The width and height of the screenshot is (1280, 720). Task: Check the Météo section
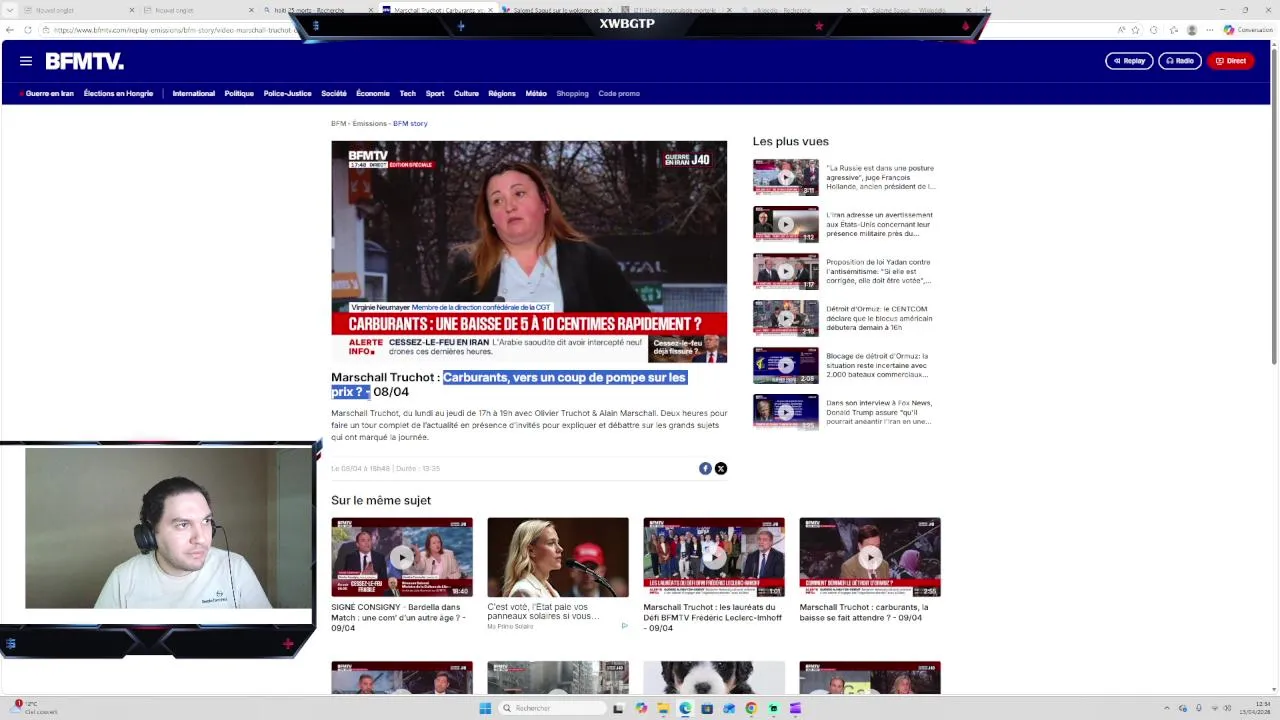click(x=536, y=93)
